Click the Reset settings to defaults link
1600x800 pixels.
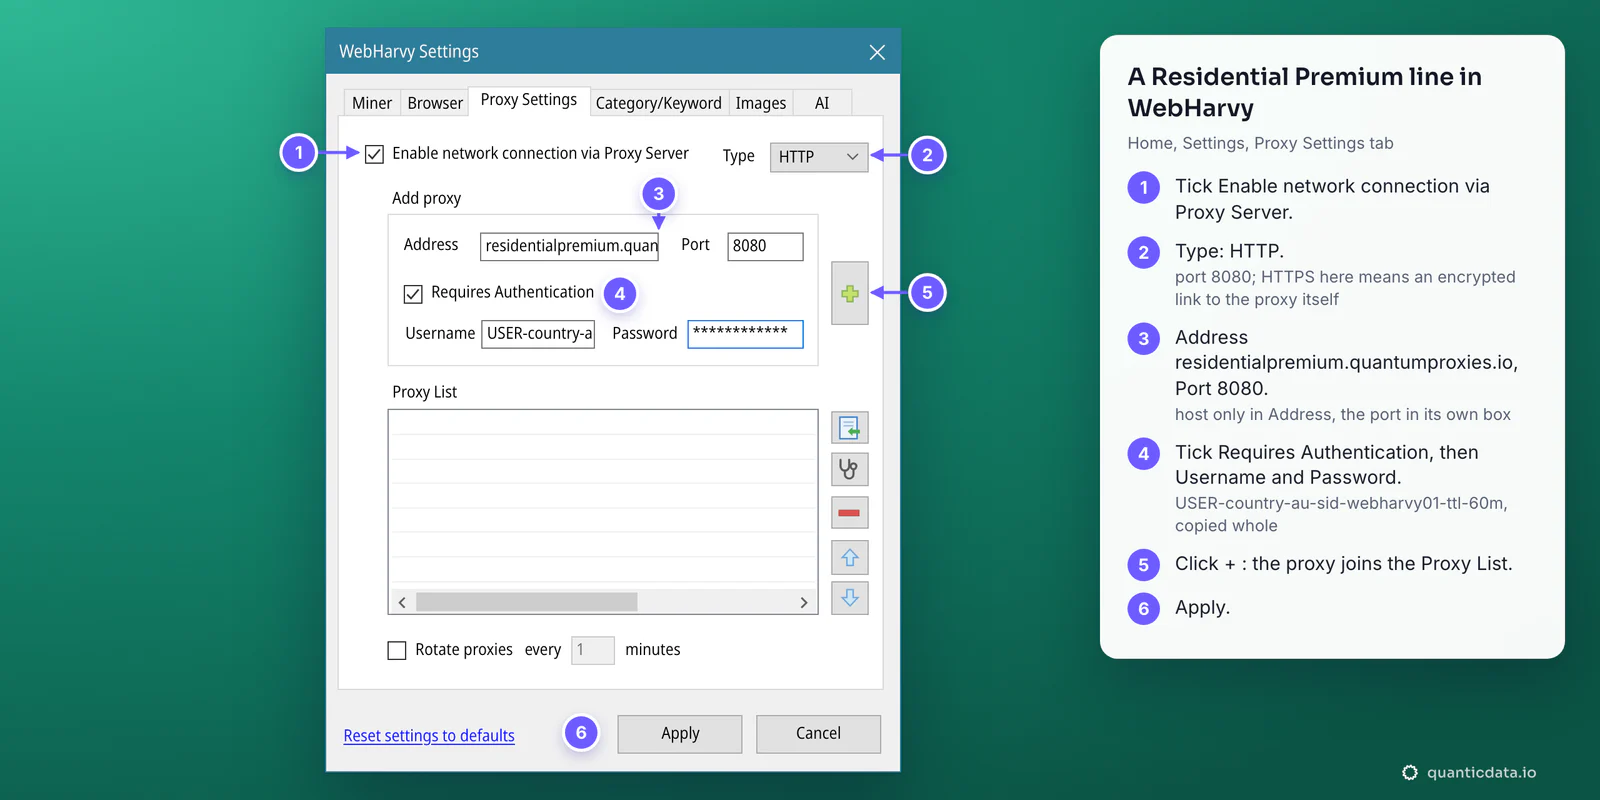coord(429,736)
